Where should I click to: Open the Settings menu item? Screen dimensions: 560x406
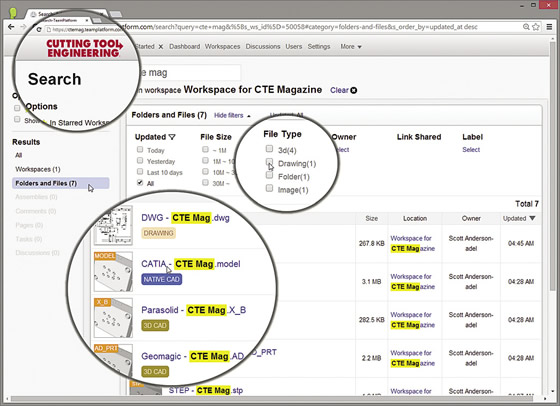click(319, 46)
